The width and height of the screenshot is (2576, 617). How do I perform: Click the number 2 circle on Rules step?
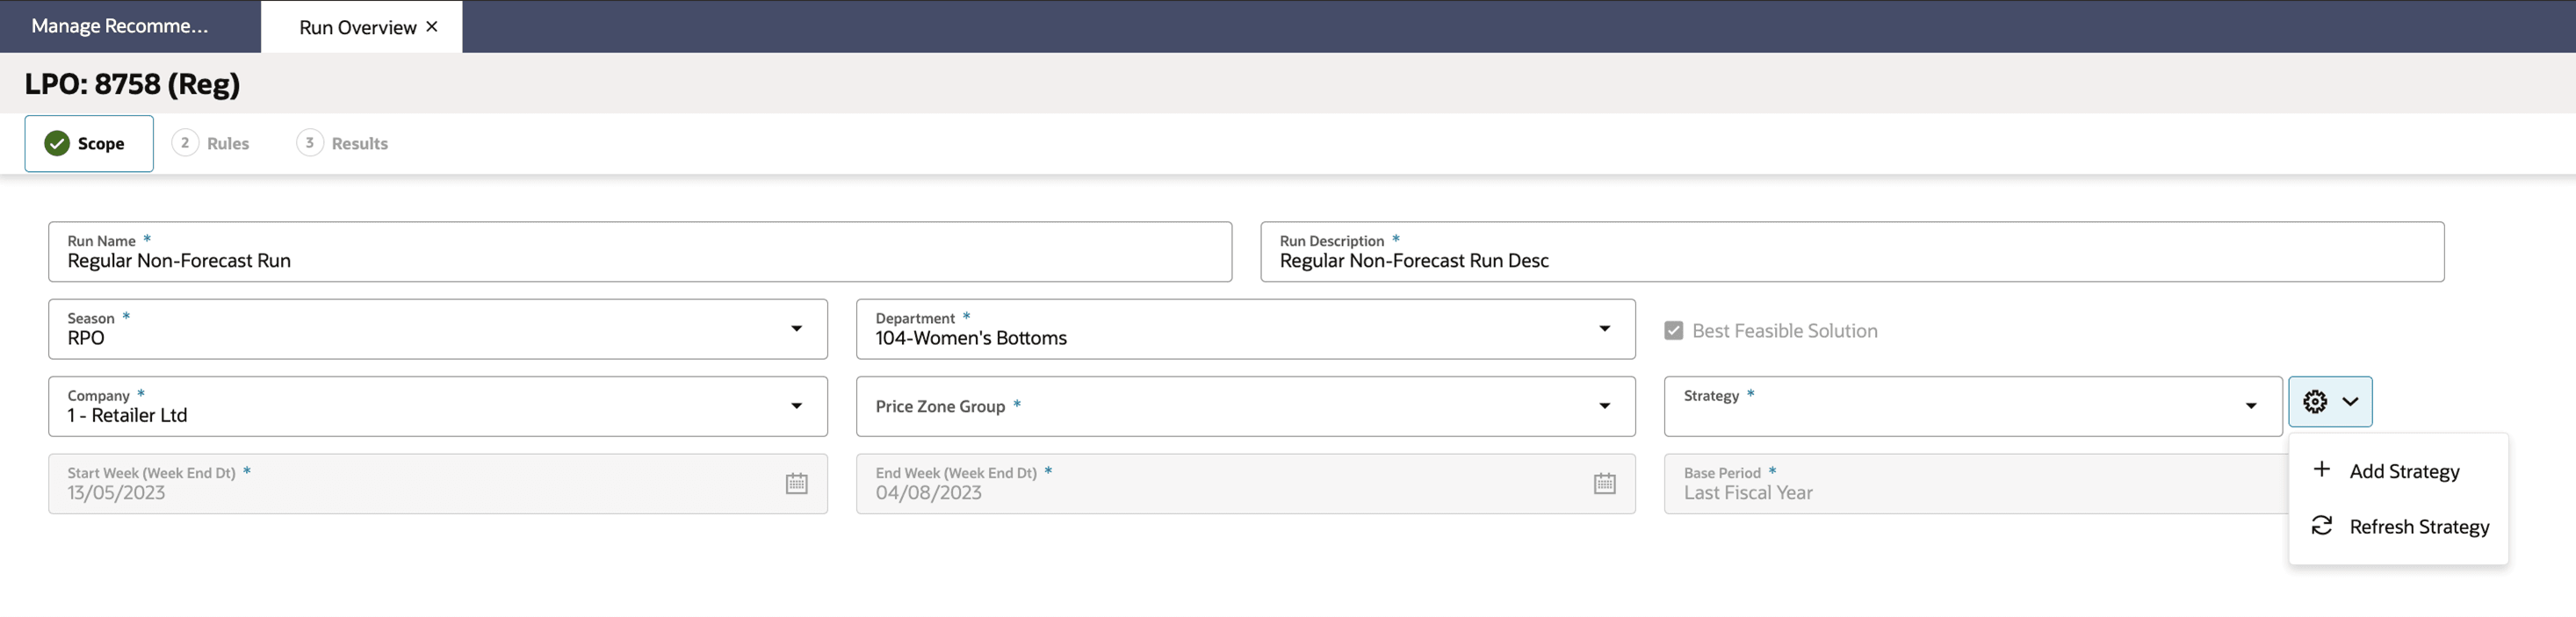coord(185,142)
